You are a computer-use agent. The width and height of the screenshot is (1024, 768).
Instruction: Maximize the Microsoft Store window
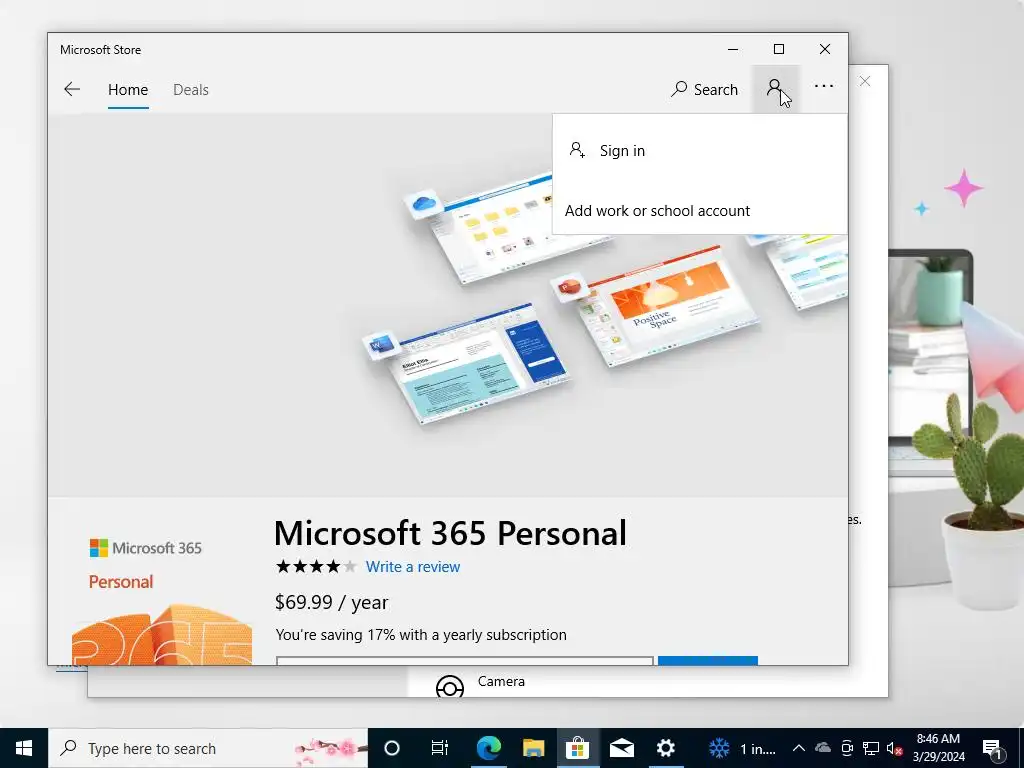pyautogui.click(x=778, y=49)
